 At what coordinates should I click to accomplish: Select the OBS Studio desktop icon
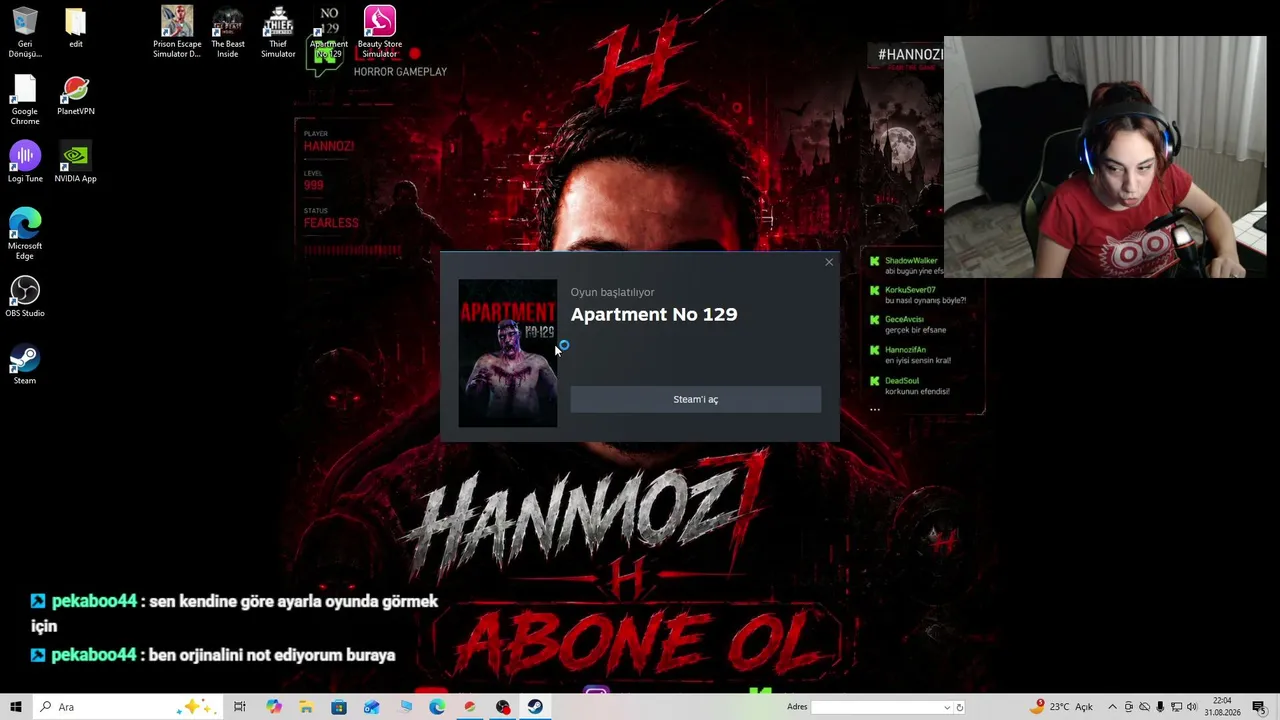click(x=25, y=297)
